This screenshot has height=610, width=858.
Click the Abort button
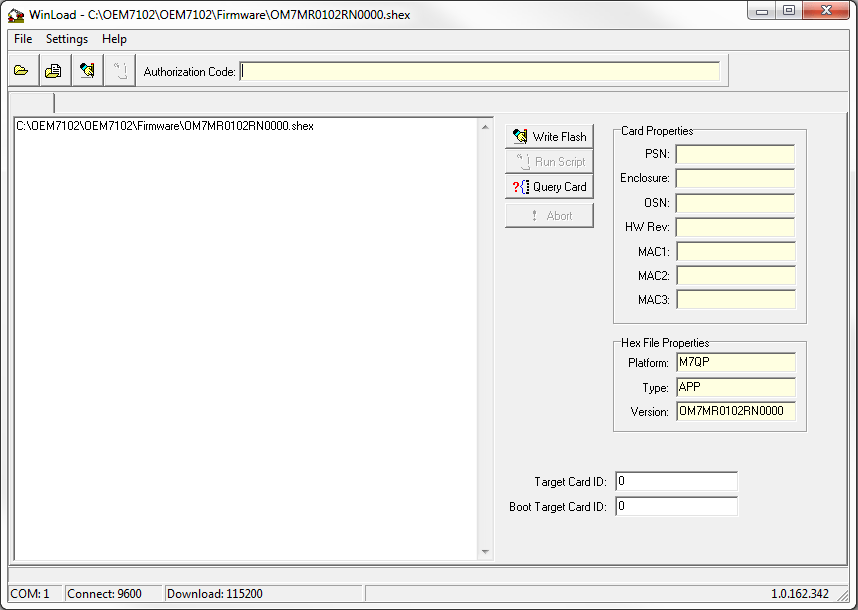[x=549, y=216]
